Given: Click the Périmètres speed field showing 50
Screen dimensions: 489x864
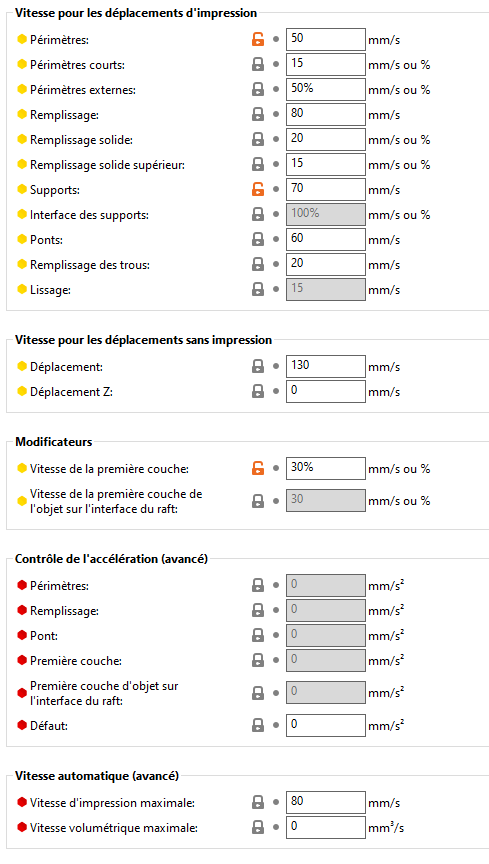Looking at the screenshot, I should coord(326,39).
